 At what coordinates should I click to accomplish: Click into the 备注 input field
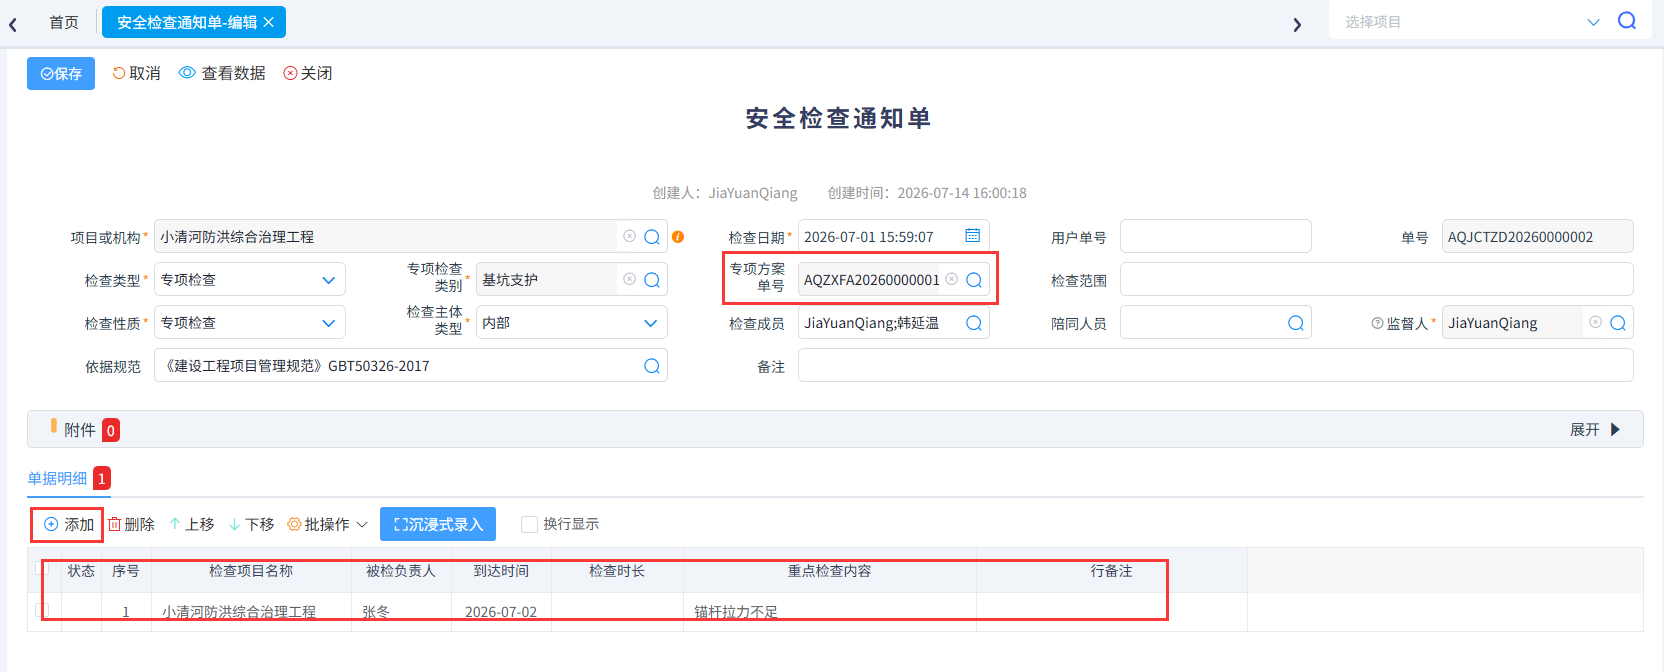point(1215,366)
